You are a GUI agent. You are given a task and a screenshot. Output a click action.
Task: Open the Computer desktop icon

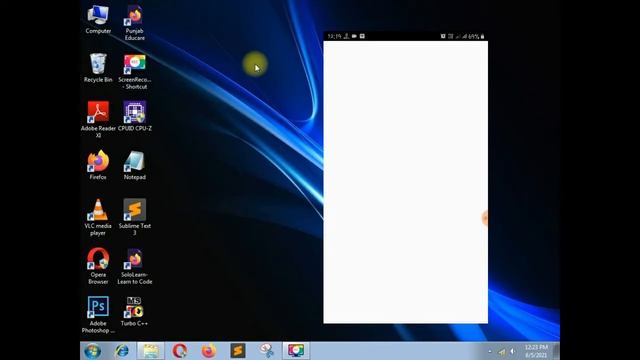(98, 20)
